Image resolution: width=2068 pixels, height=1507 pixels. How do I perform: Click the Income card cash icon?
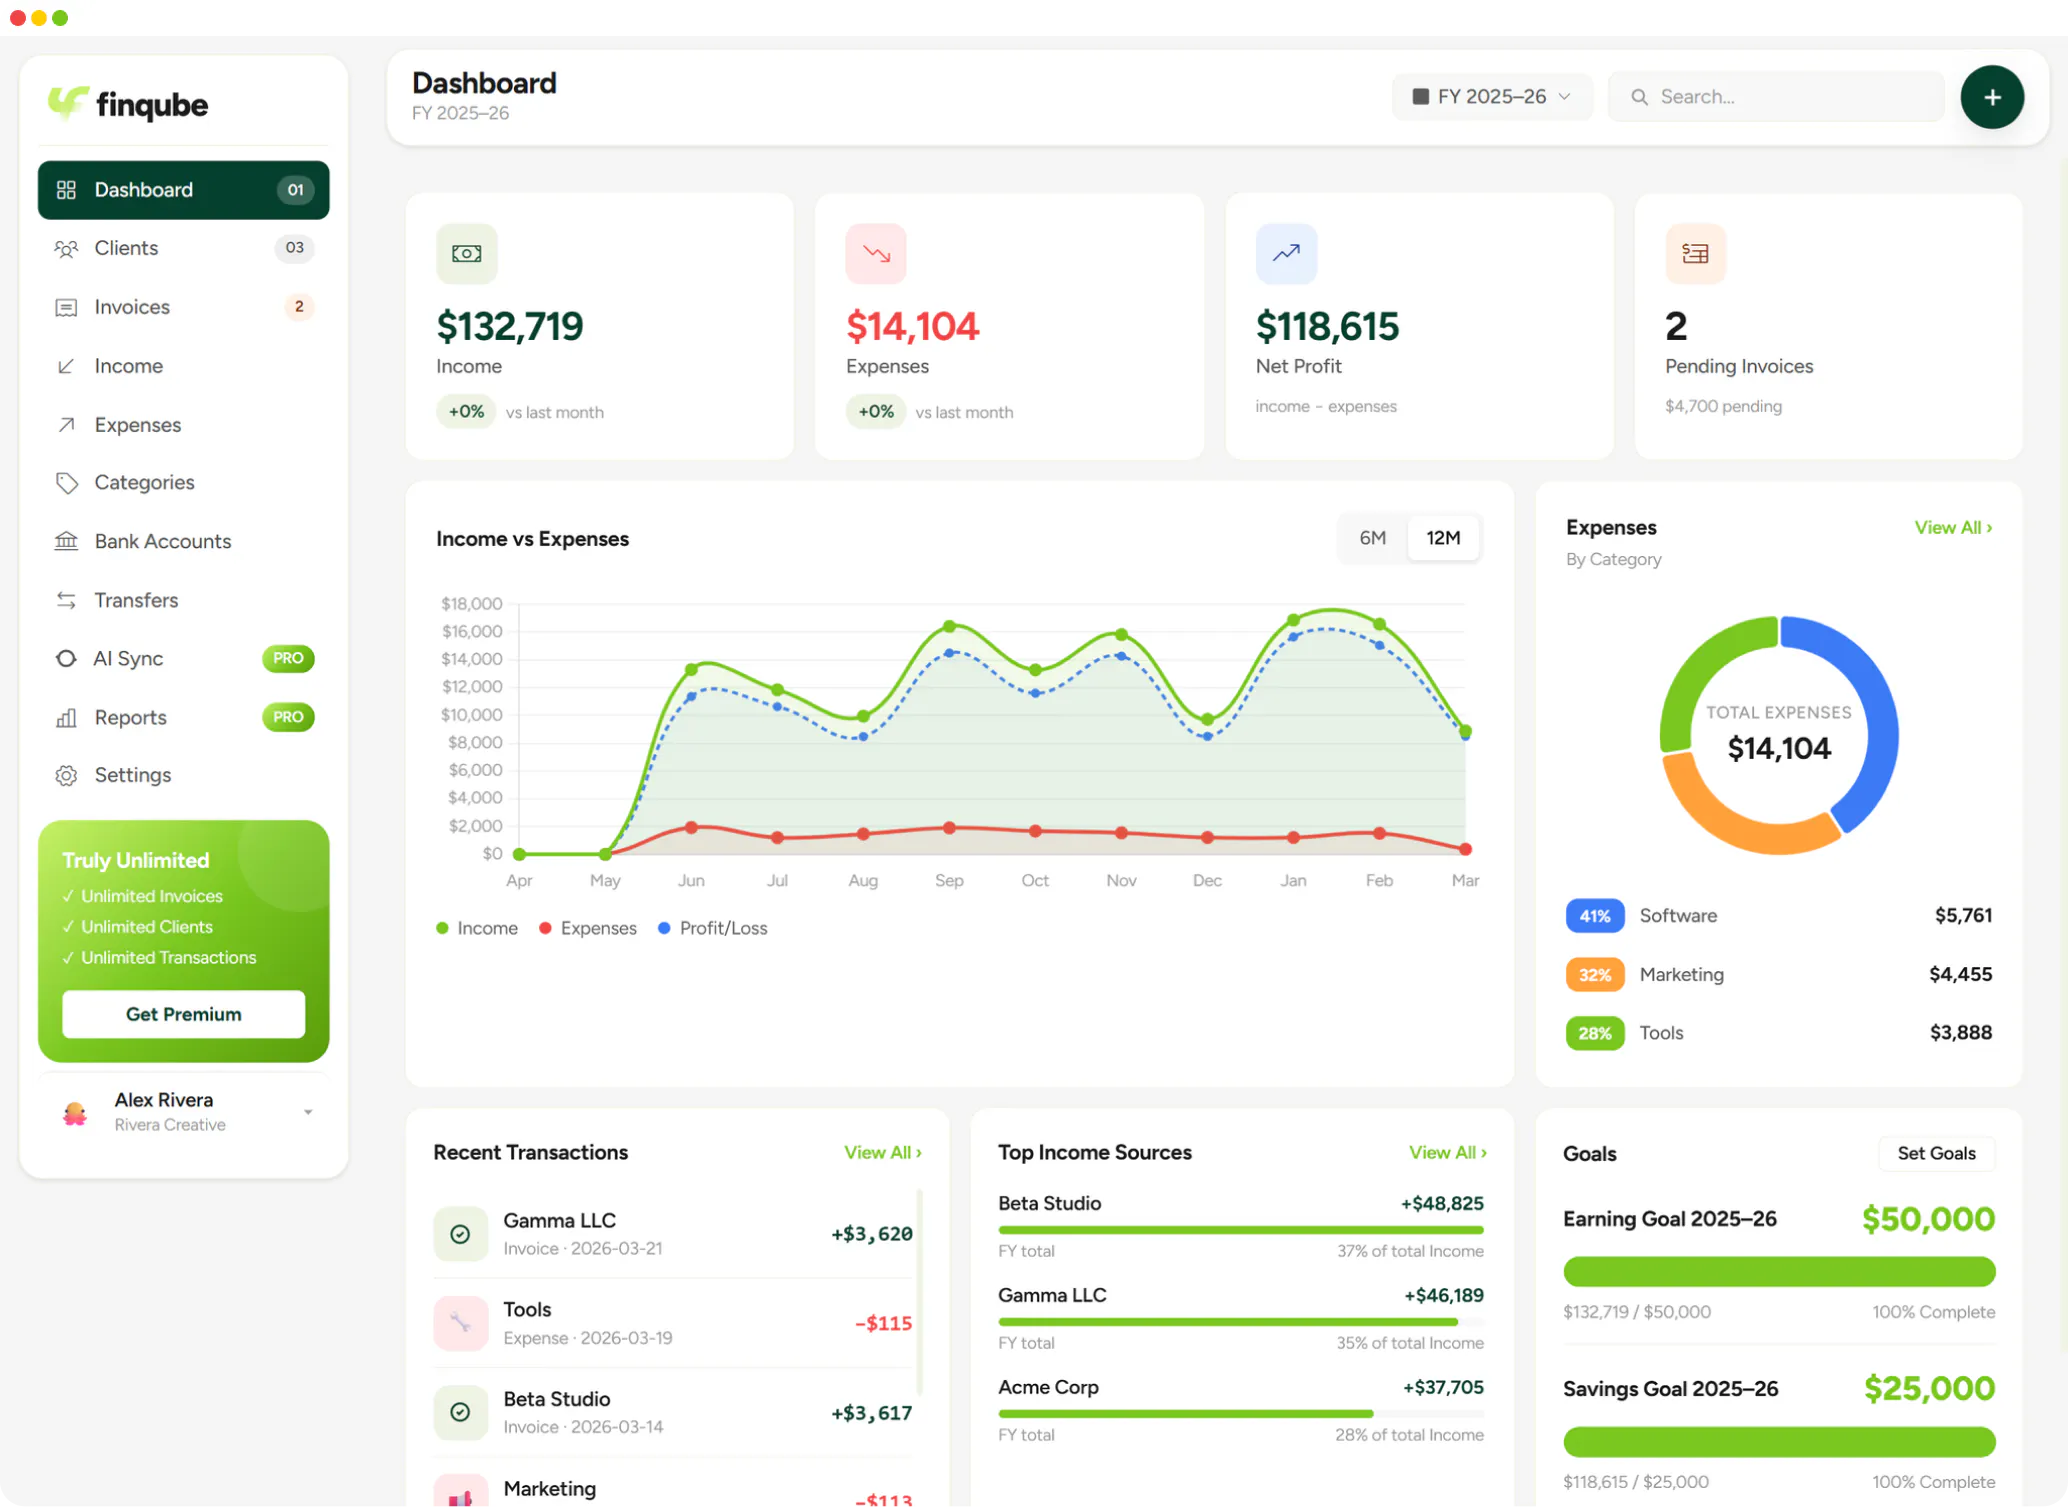[x=466, y=254]
